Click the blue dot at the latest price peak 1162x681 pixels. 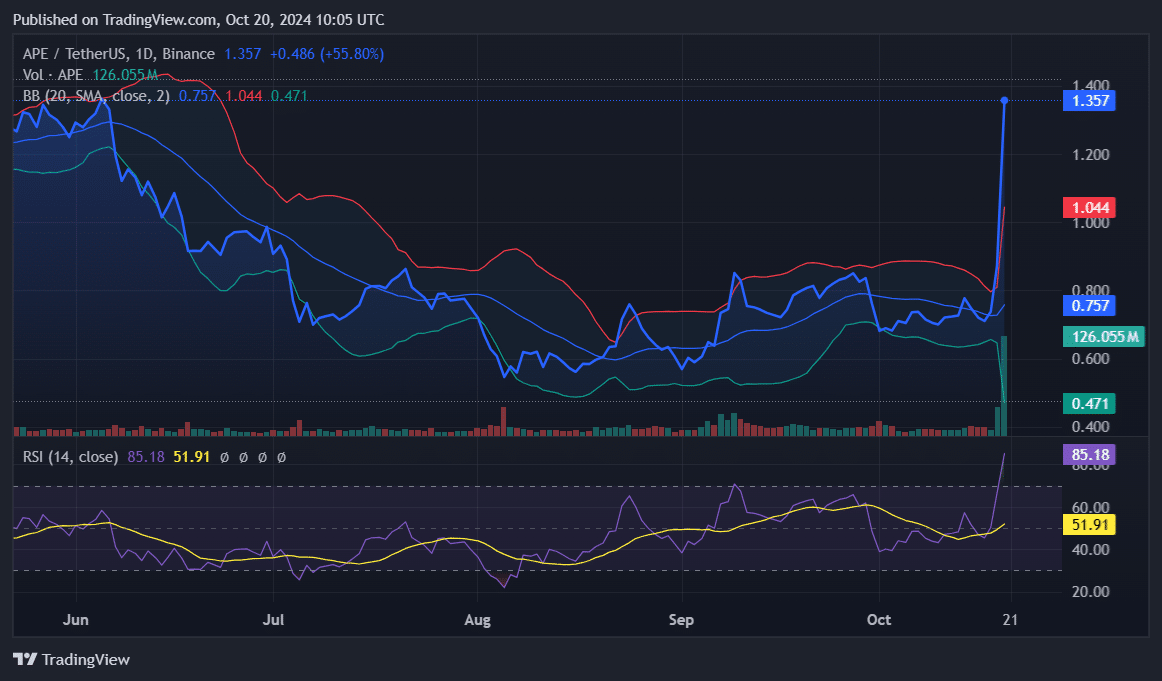pos(1004,100)
